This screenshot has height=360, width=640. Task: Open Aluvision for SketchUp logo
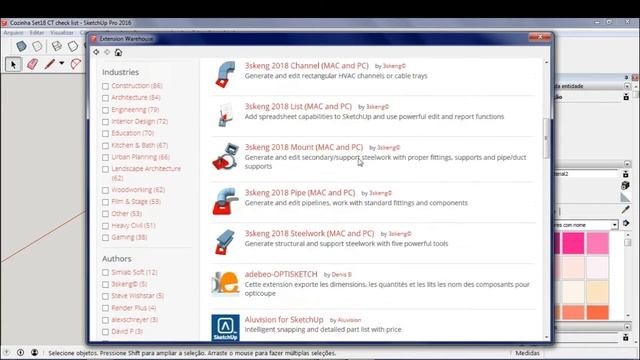click(225, 328)
